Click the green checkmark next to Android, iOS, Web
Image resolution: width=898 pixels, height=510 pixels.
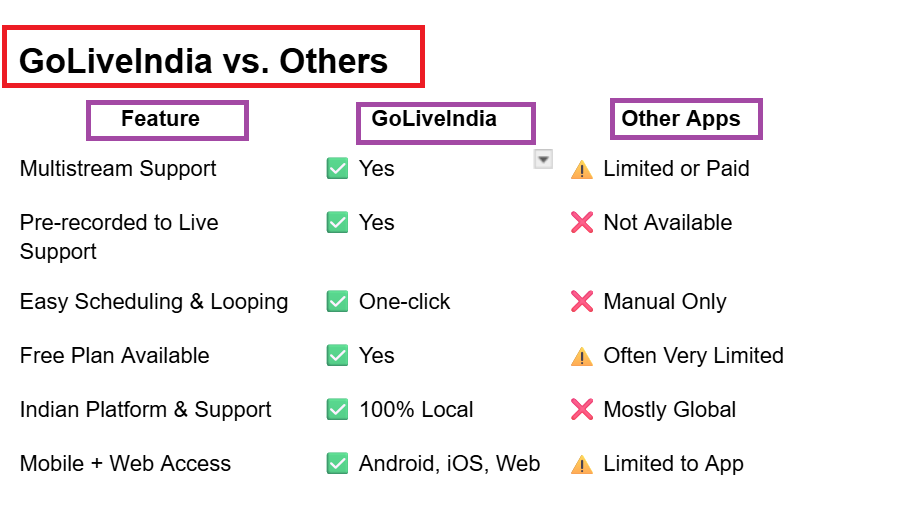[337, 464]
